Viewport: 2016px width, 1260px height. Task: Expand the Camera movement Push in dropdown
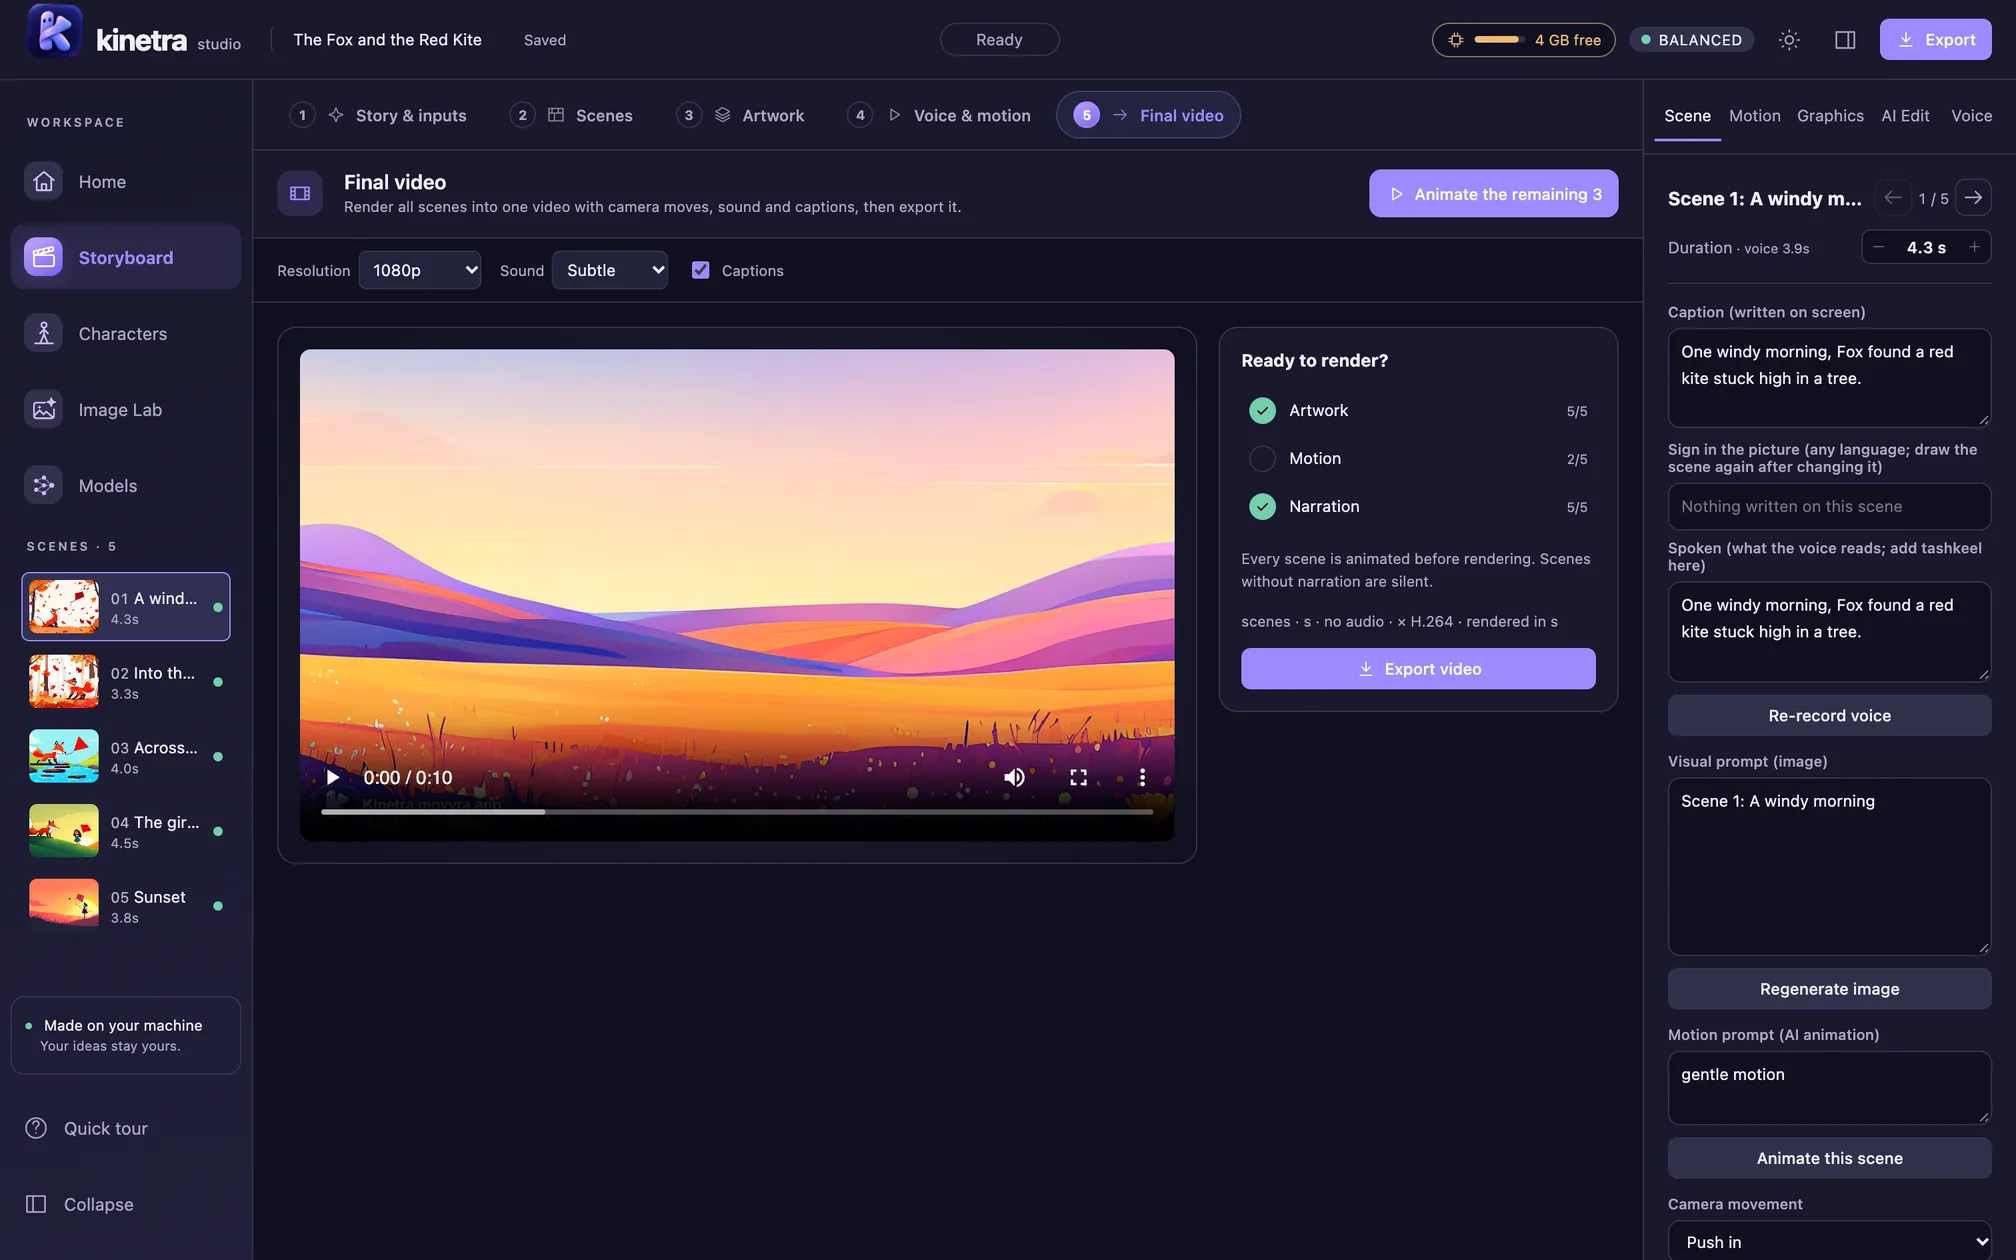coord(1829,1241)
